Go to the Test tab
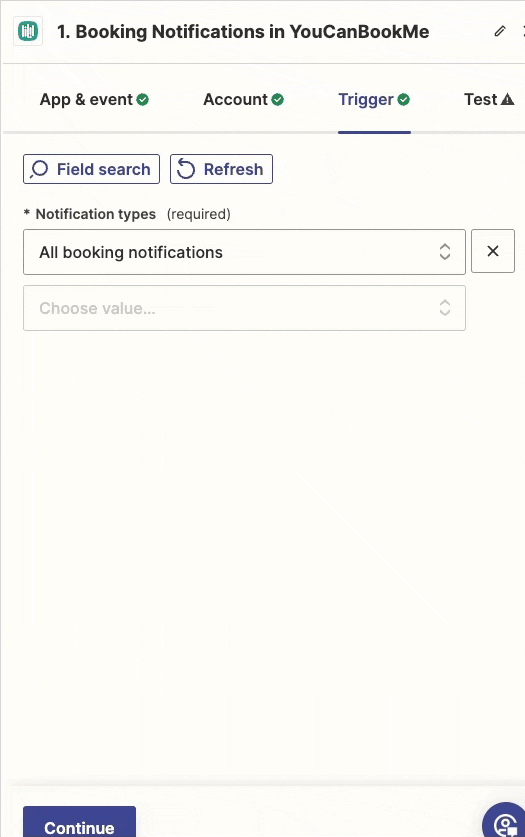Screen dimensions: 525x837 (x=489, y=99)
